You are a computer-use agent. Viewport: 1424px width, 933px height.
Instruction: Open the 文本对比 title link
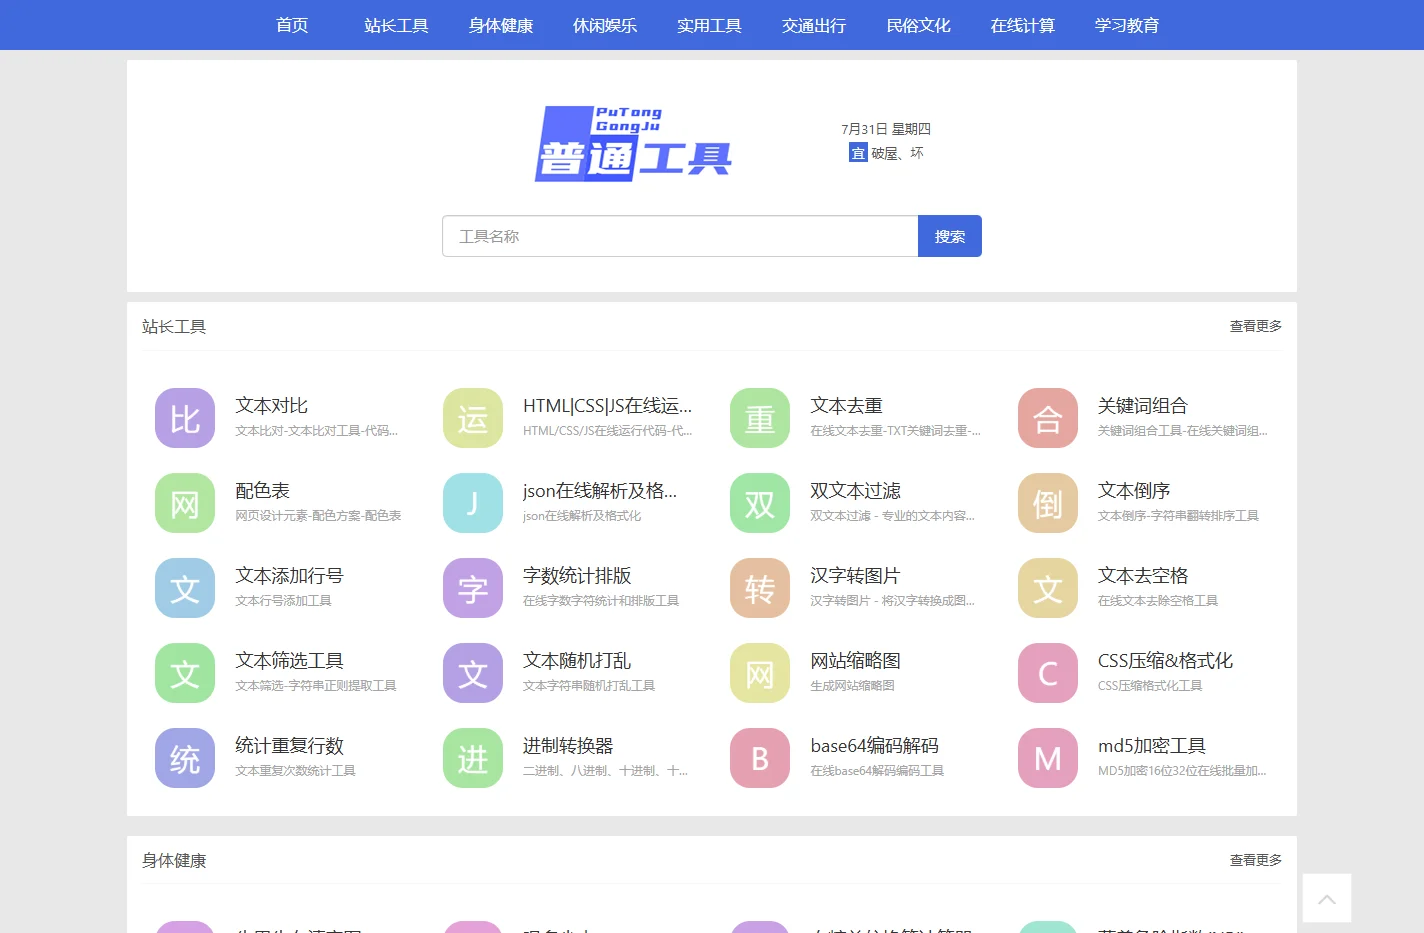click(271, 405)
